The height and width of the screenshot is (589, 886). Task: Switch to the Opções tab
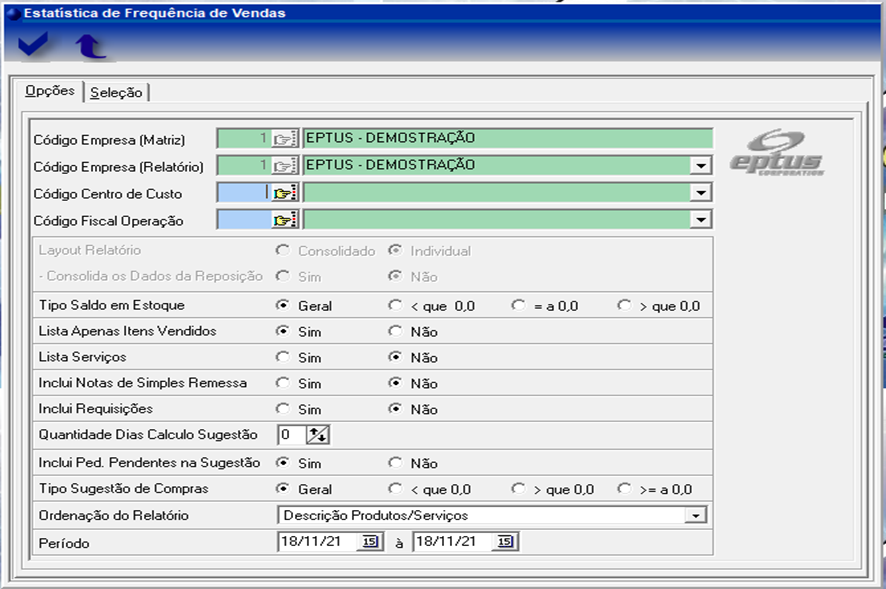pyautogui.click(x=49, y=91)
